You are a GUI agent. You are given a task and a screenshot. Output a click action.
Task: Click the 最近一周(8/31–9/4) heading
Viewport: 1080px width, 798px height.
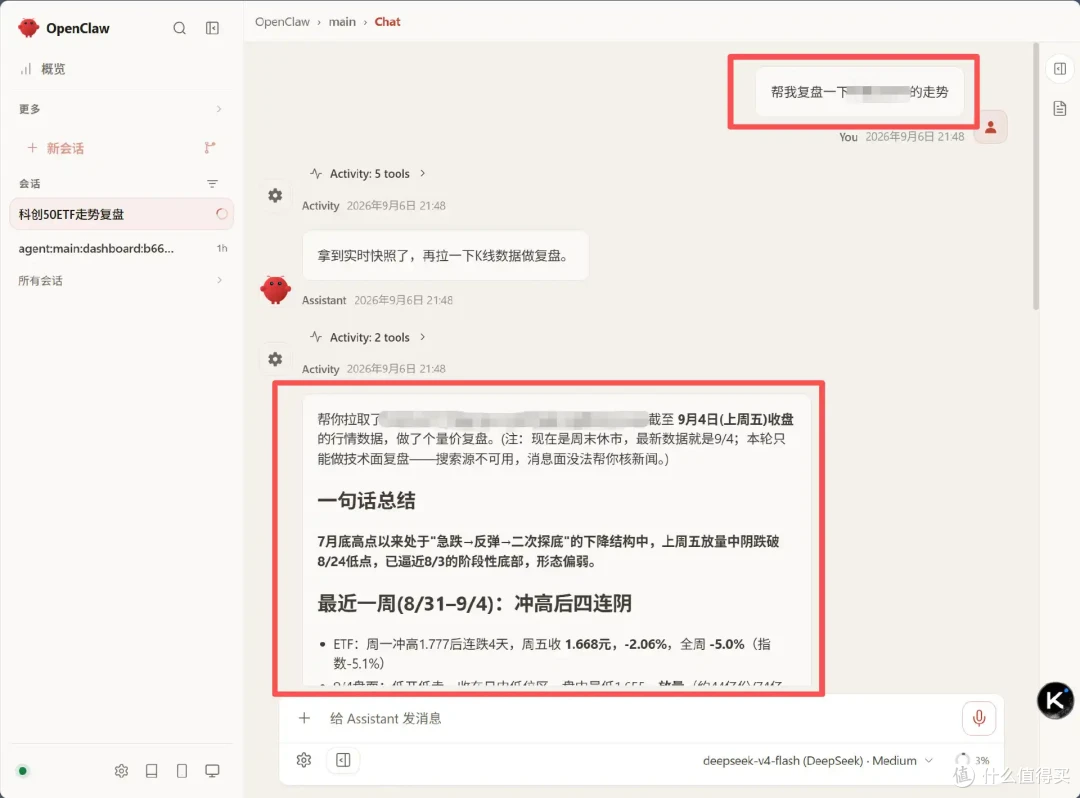click(475, 604)
